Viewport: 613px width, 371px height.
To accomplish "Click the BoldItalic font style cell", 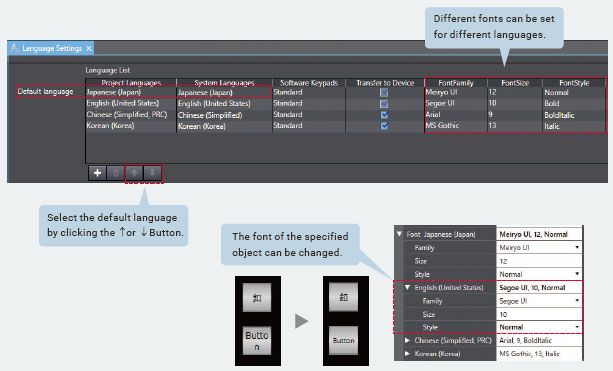I will tap(574, 115).
